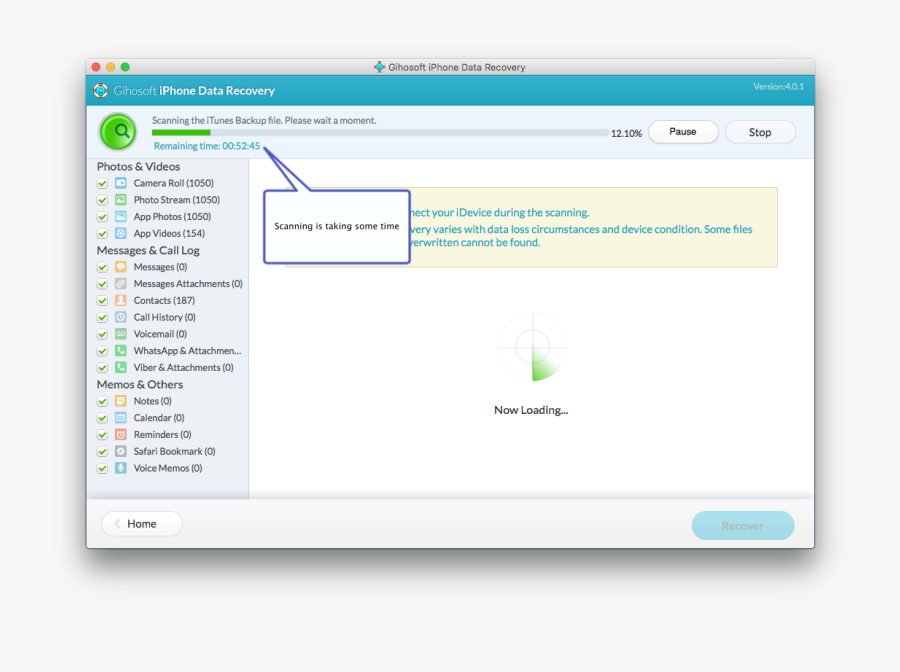Image resolution: width=900 pixels, height=672 pixels.
Task: Click the WhatsApp & Attachments icon
Action: (x=122, y=350)
